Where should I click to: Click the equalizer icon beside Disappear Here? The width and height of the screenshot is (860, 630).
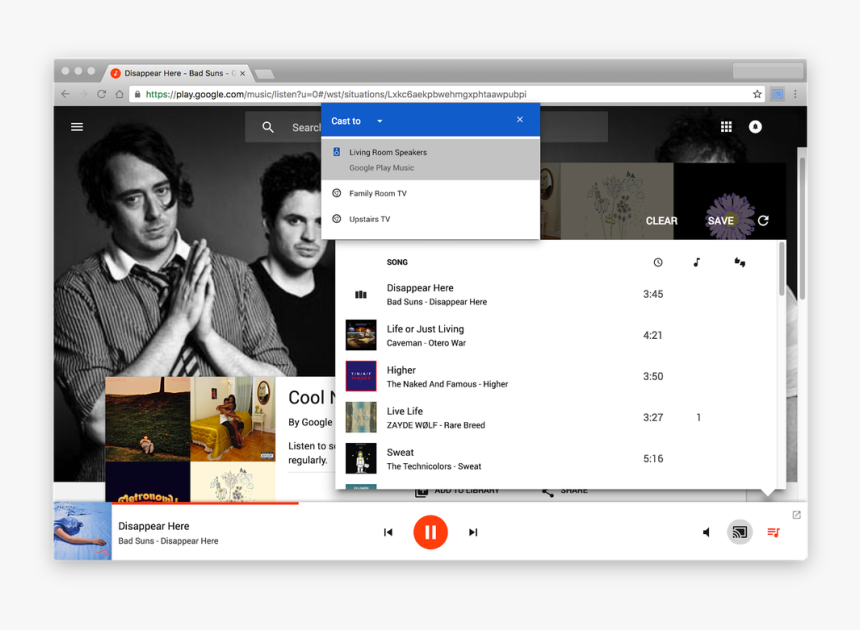point(360,294)
